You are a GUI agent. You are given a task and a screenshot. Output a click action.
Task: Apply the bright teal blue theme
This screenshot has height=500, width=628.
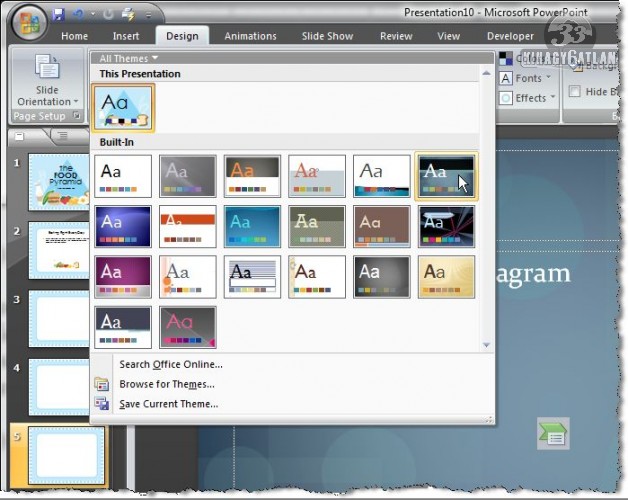(x=252, y=226)
